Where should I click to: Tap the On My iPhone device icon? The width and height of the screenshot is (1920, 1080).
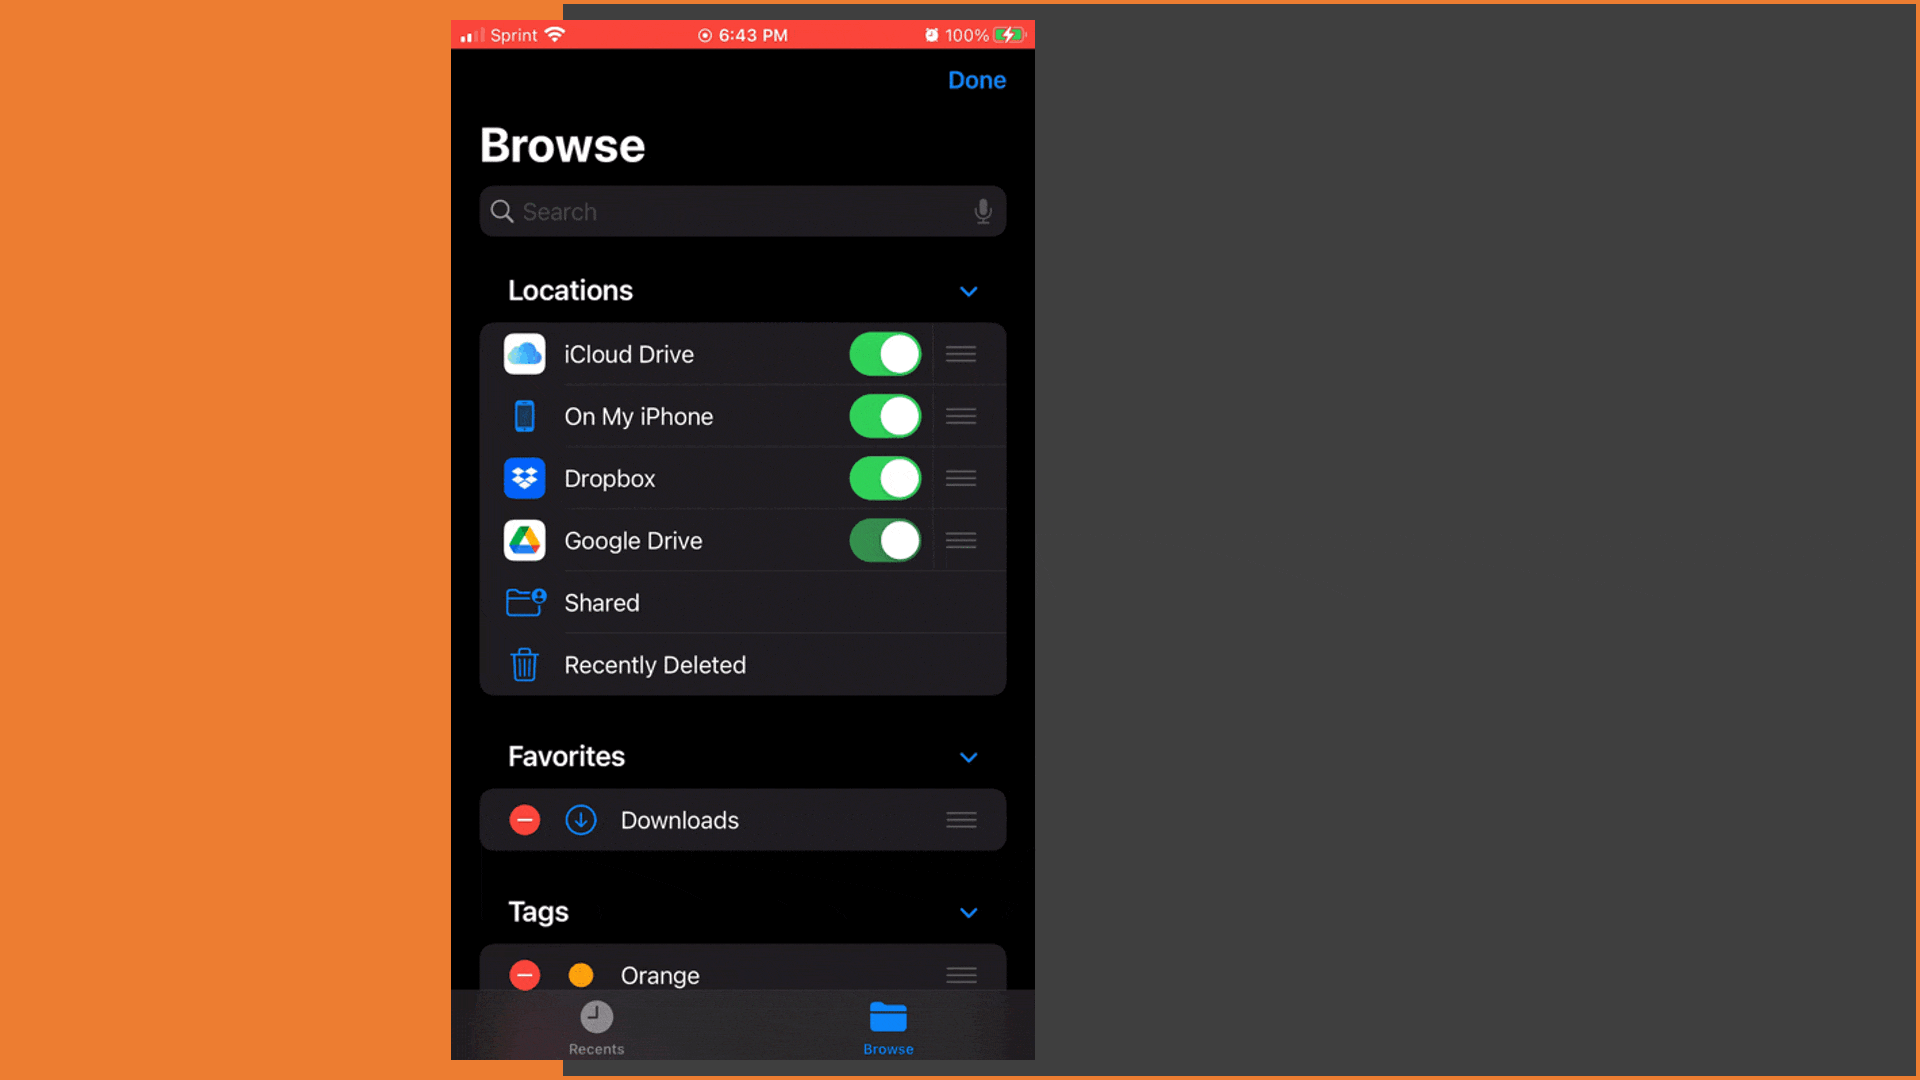tap(524, 416)
